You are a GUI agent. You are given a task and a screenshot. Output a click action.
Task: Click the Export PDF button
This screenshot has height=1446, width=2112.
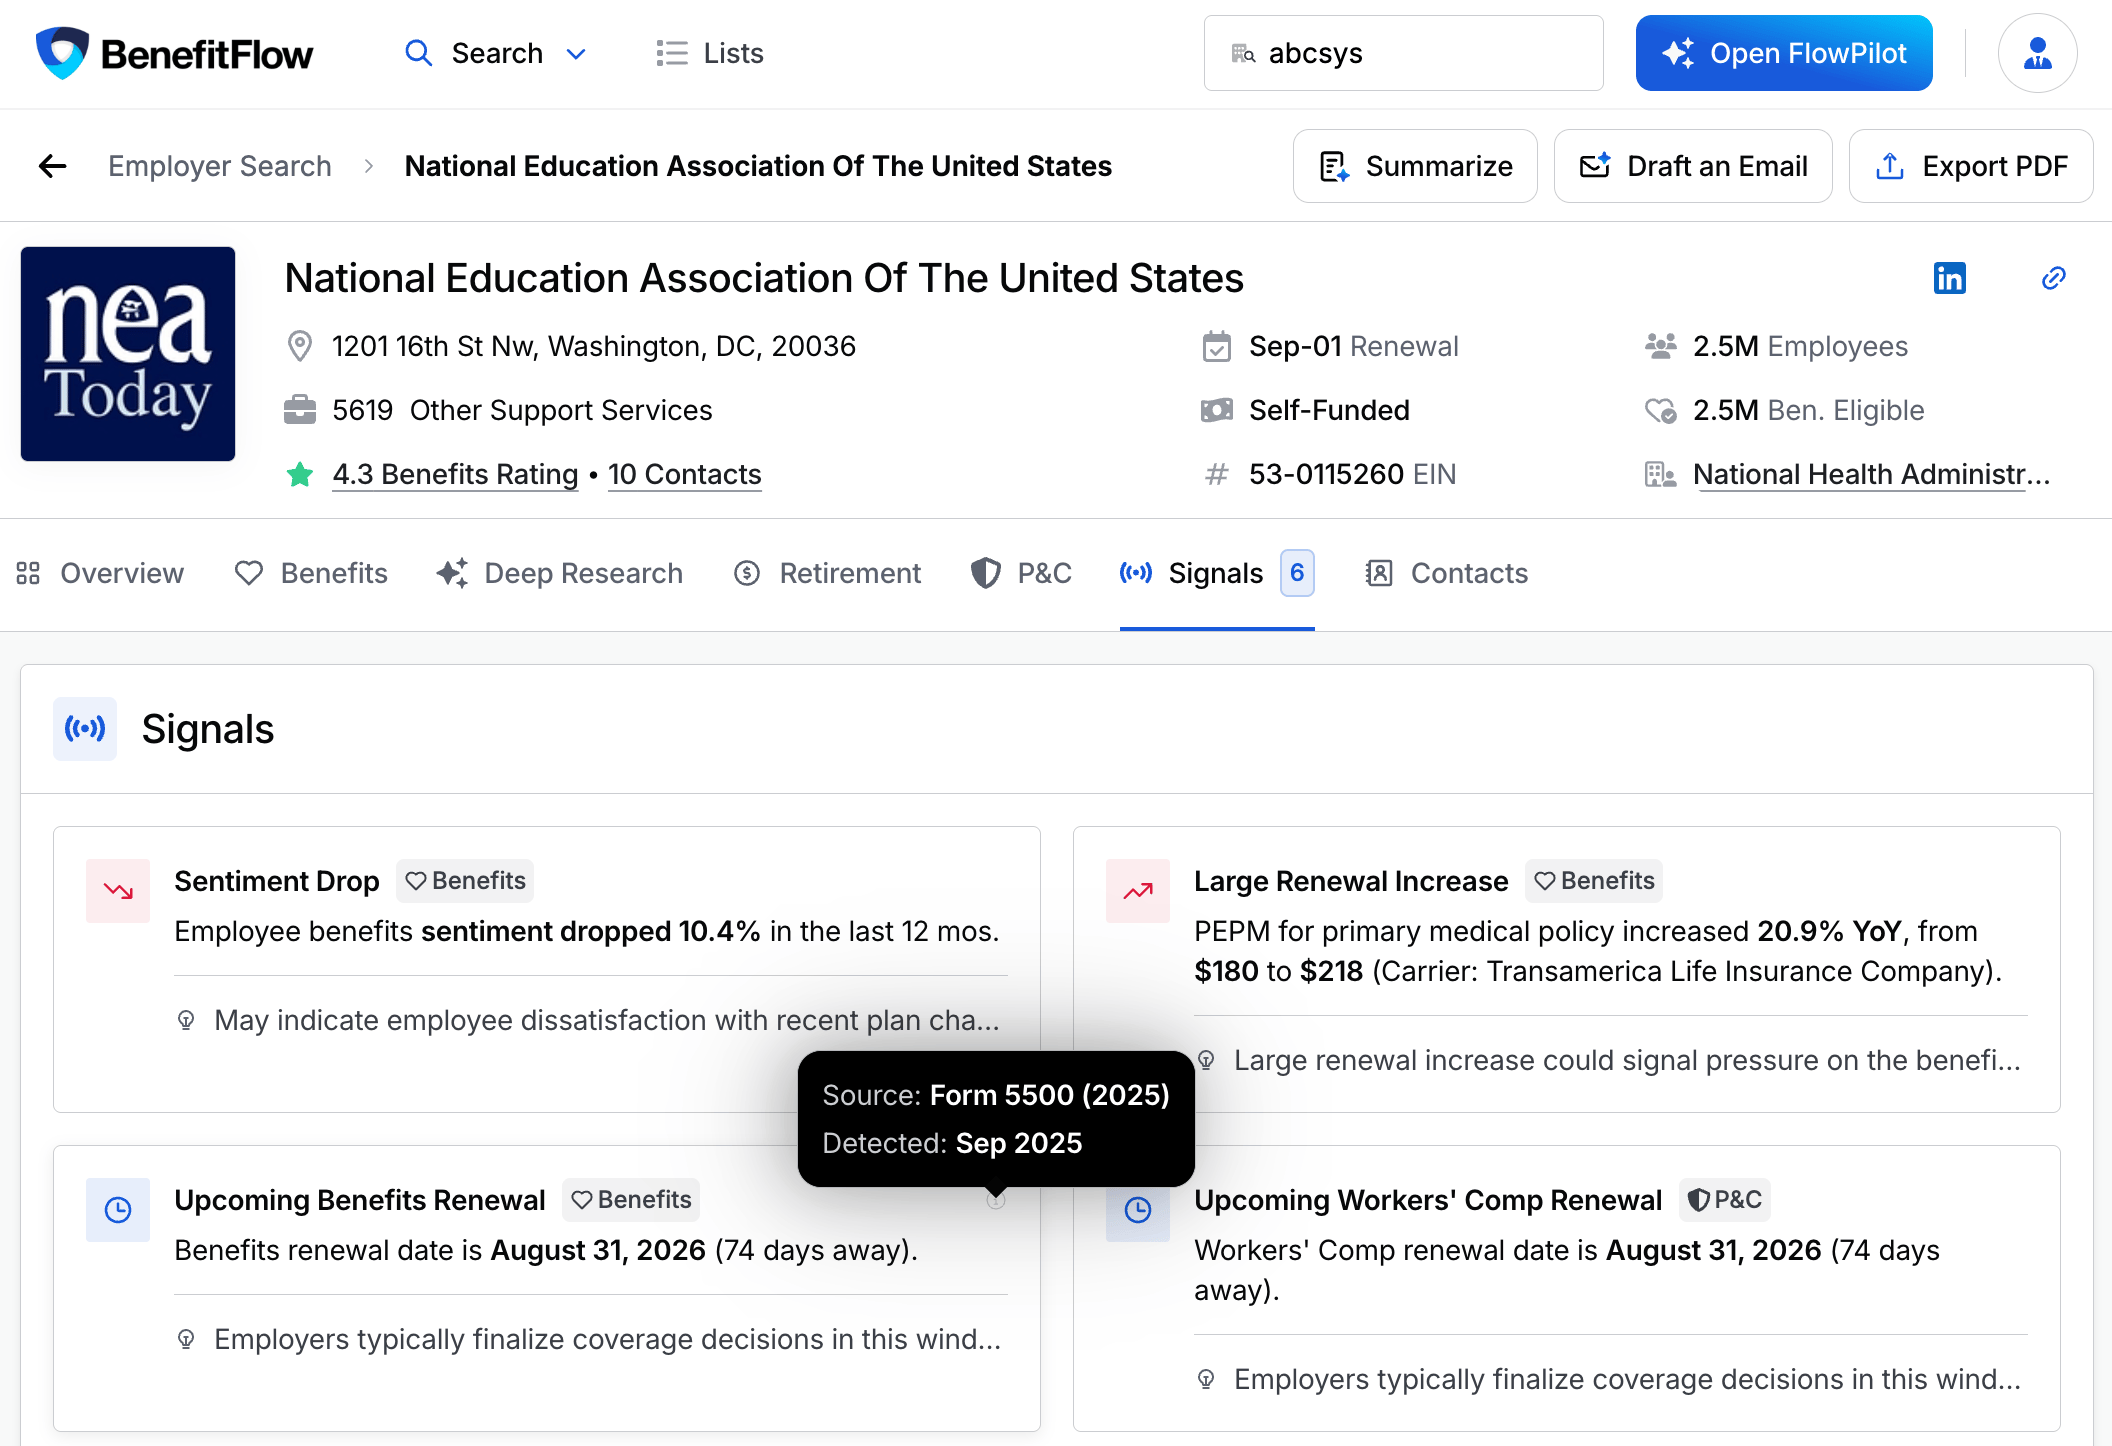click(x=1971, y=166)
